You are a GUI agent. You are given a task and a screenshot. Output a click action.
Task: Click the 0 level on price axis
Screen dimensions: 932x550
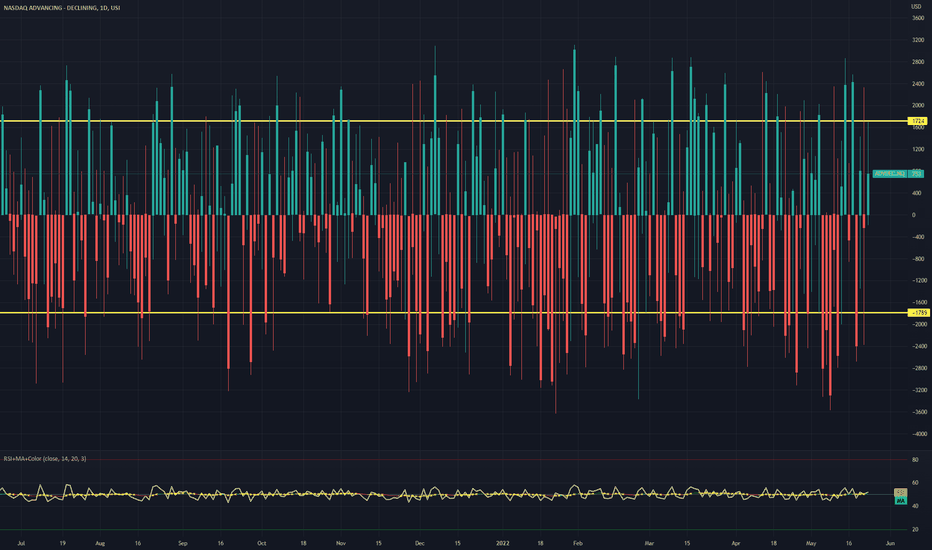click(914, 215)
